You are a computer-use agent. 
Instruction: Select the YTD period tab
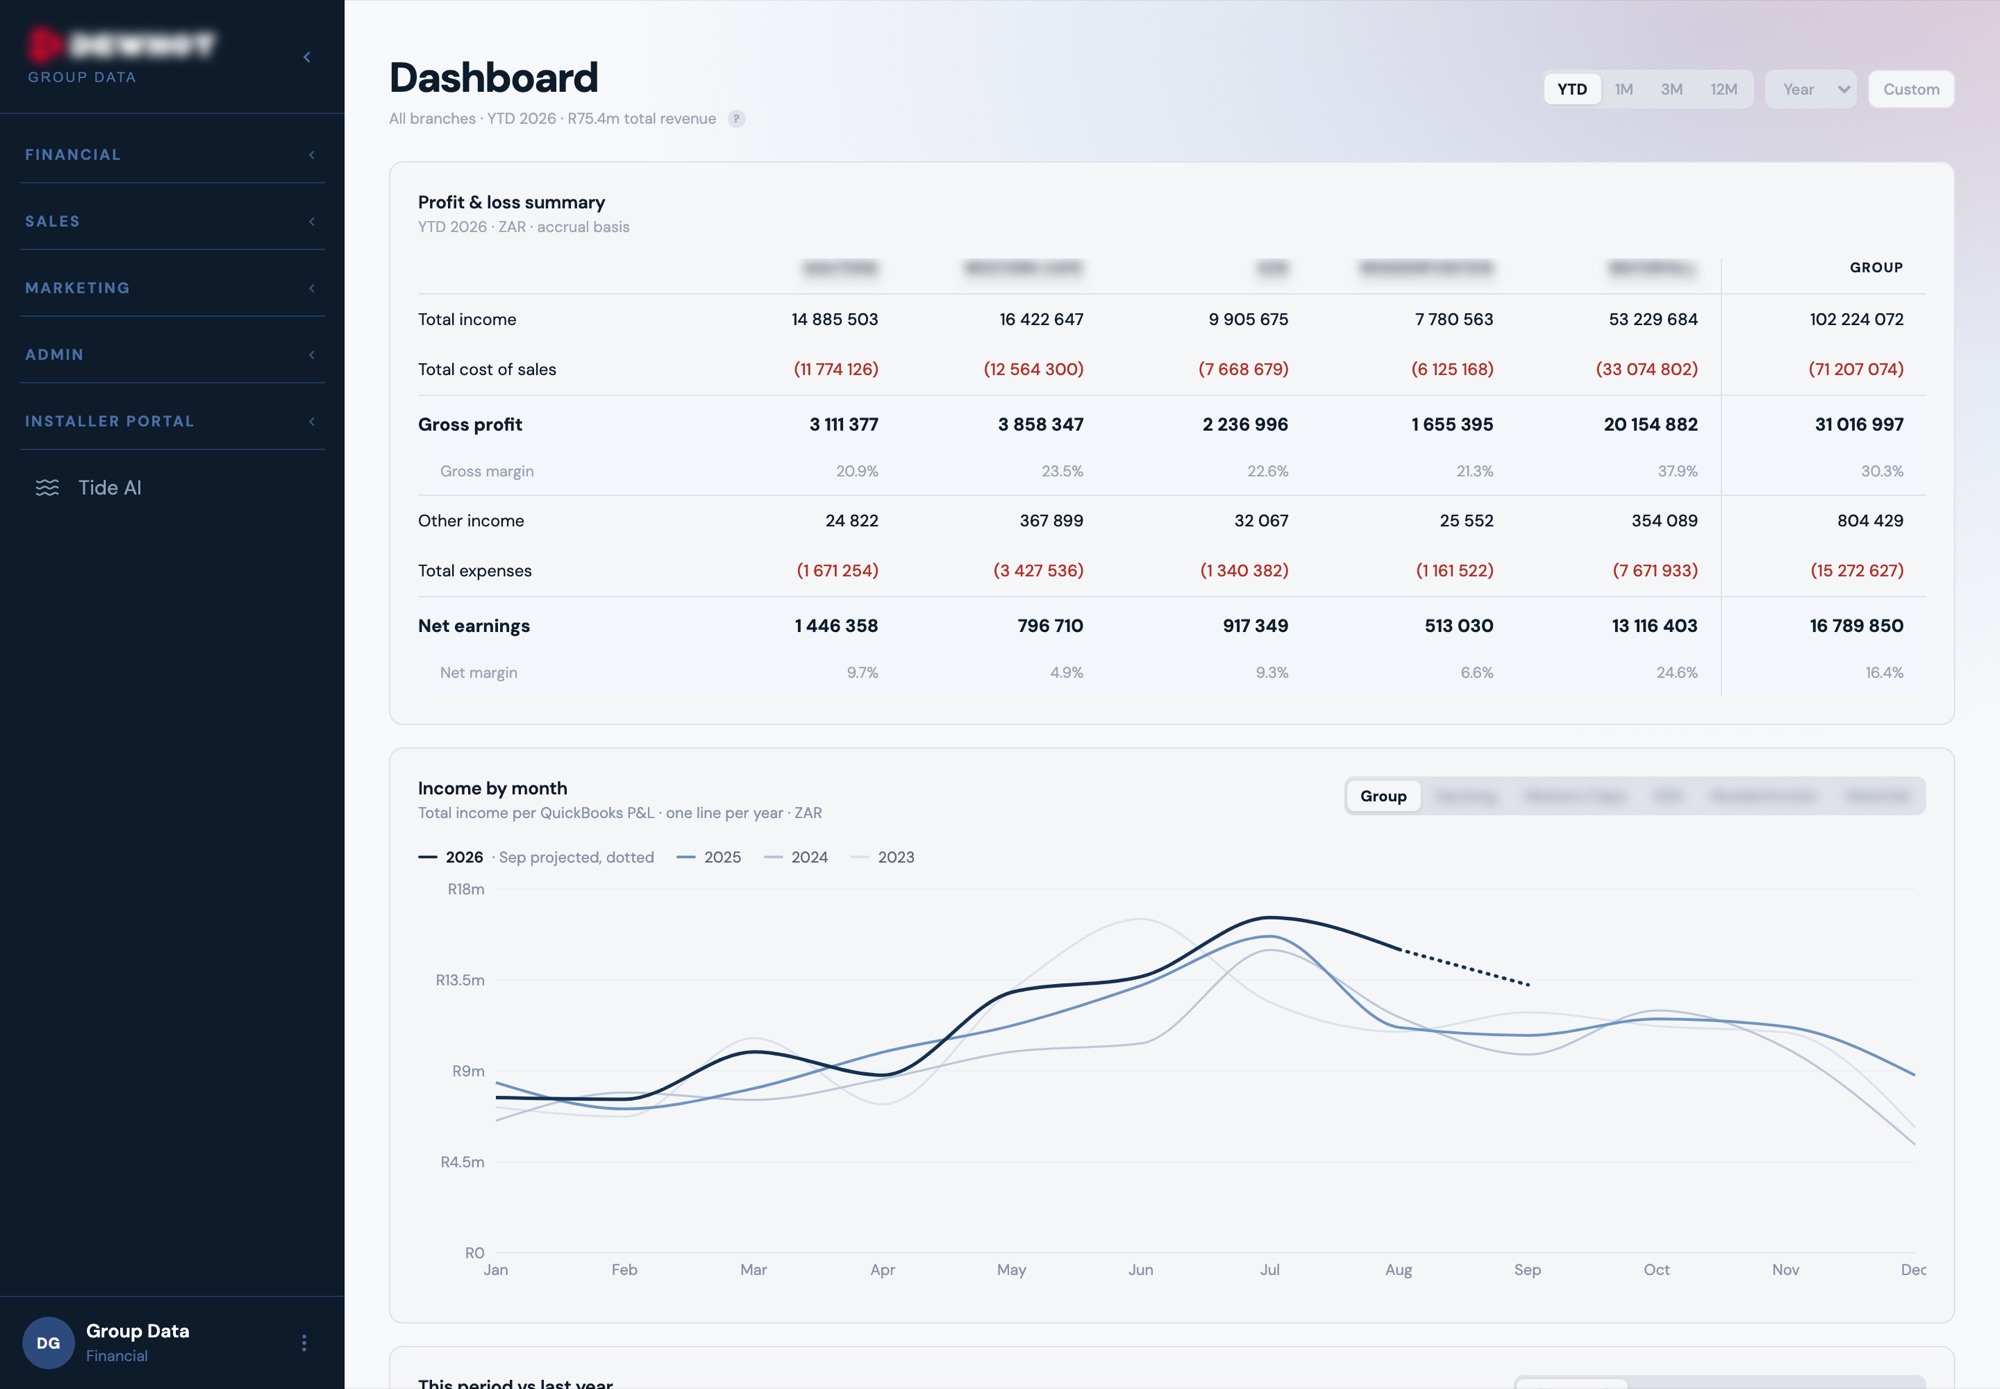coord(1572,89)
